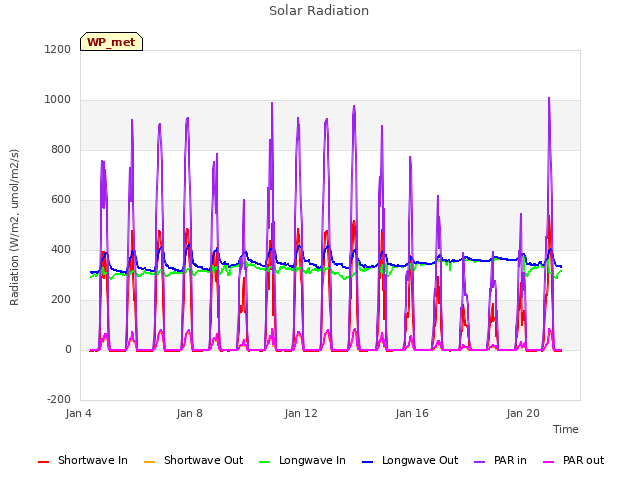Viewport: 640px width, 480px height.
Task: Click the green Longwave In swatch
Action: click(264, 462)
